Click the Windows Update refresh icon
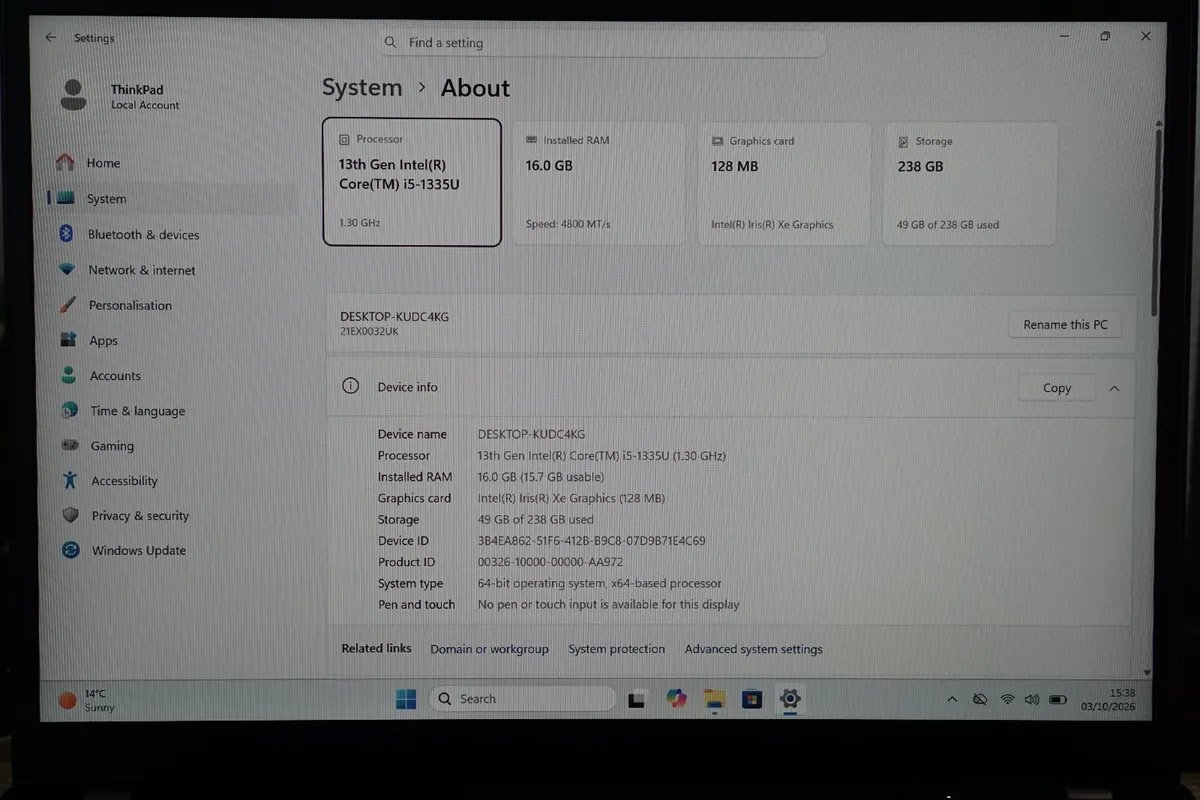This screenshot has width=1200, height=800. click(70, 550)
